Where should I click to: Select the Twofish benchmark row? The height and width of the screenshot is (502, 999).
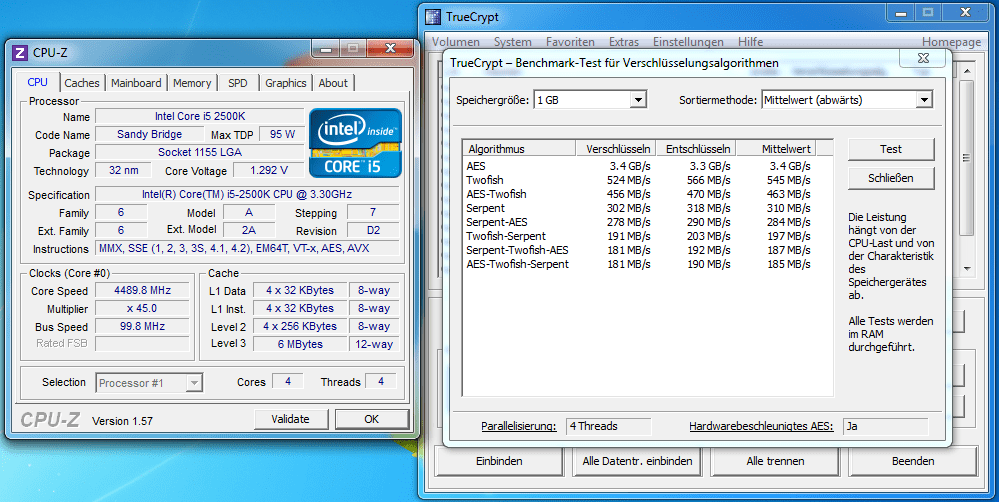click(640, 180)
